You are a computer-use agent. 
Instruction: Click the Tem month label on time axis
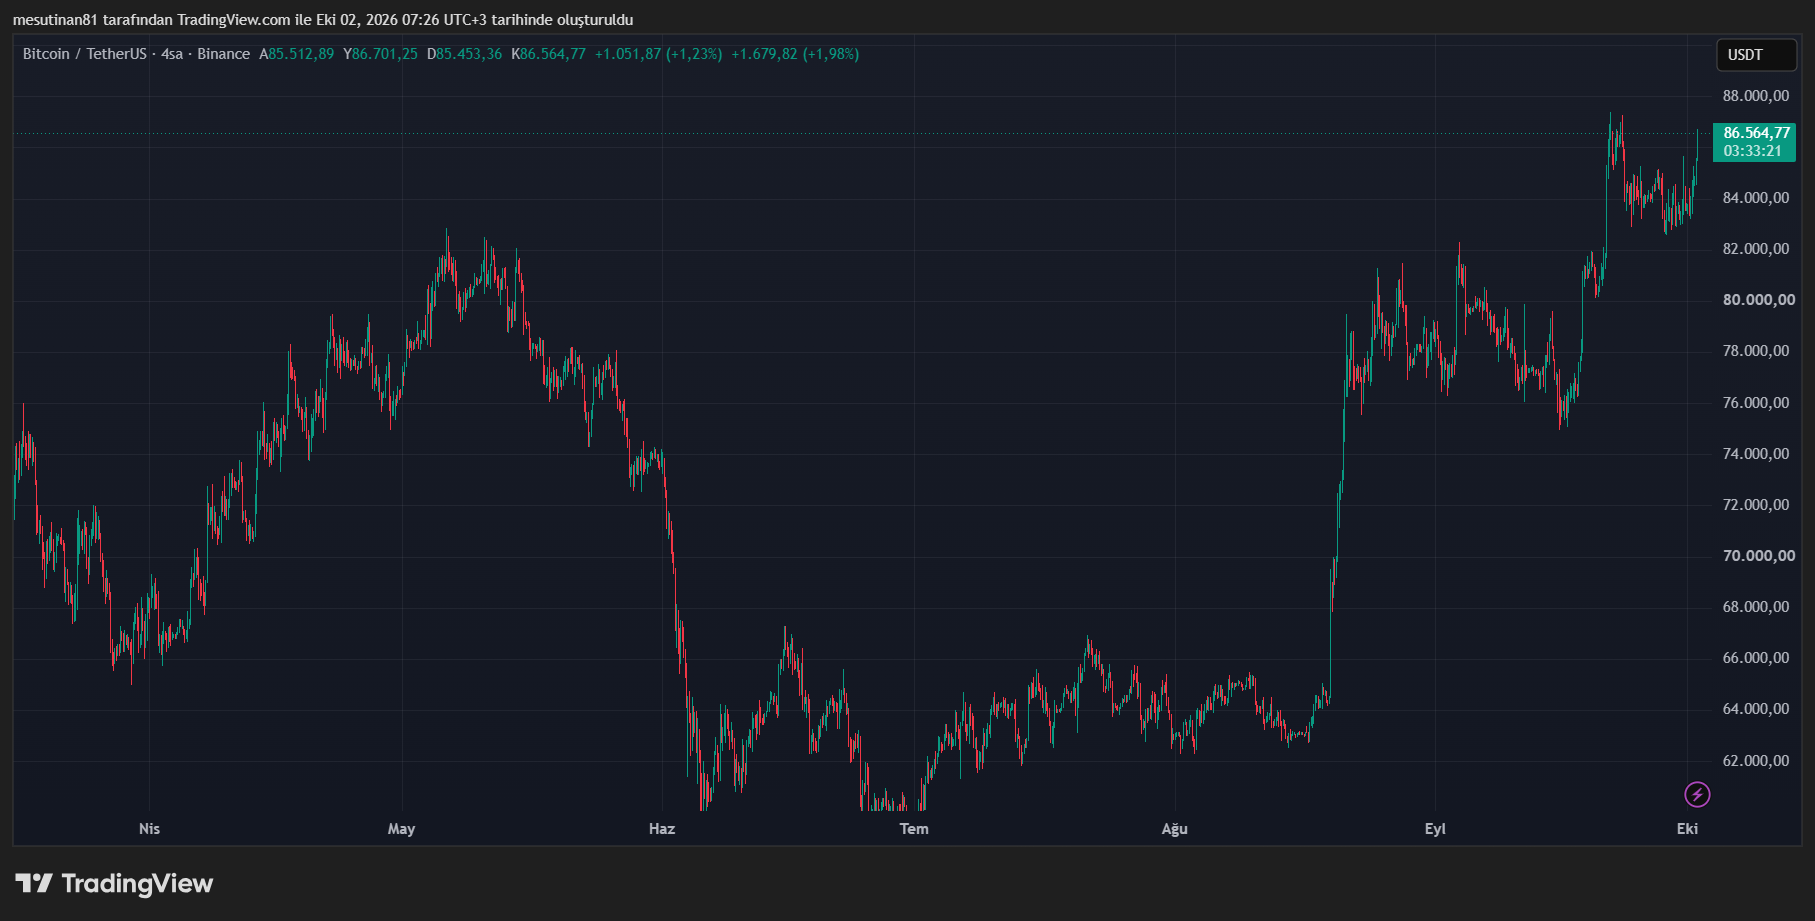click(x=914, y=829)
